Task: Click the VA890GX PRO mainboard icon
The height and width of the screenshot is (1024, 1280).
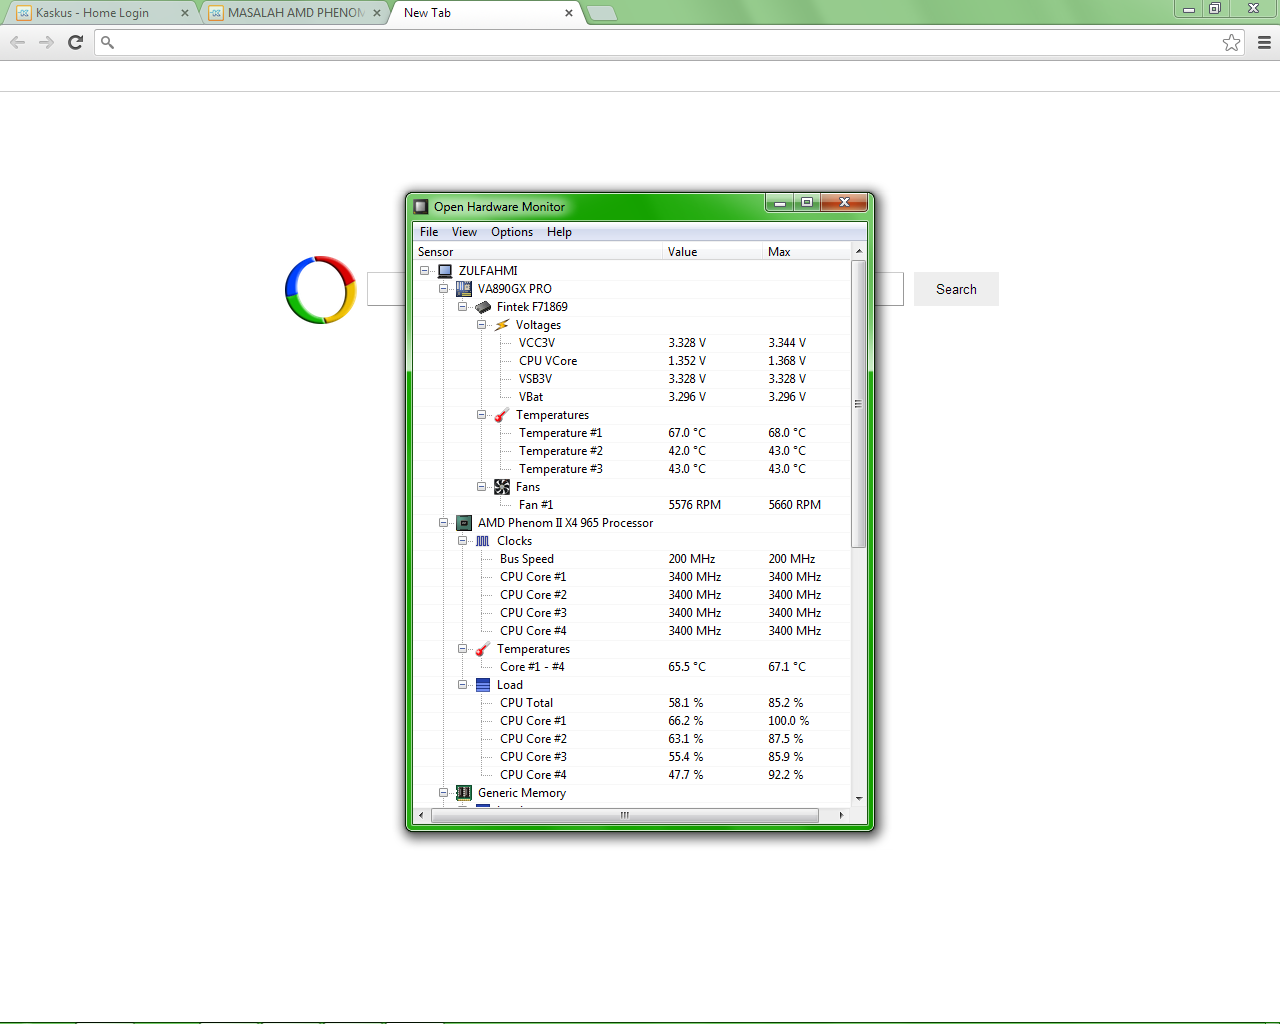Action: click(464, 289)
